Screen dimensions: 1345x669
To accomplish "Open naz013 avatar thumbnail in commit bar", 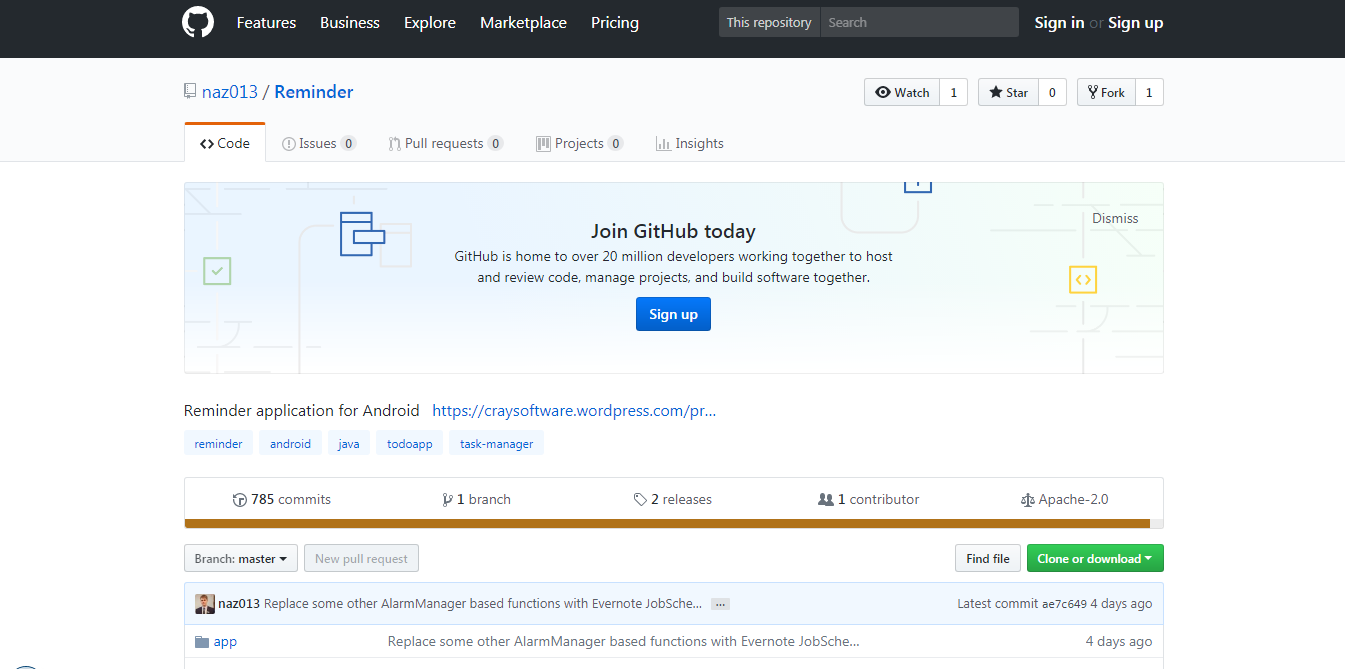I will click(x=205, y=604).
